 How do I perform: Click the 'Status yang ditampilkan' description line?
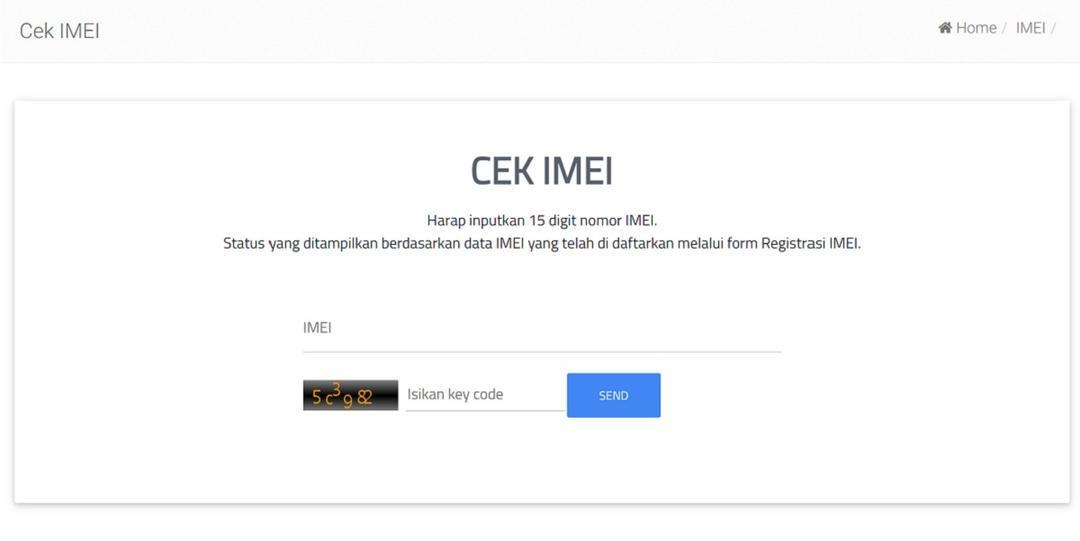tap(541, 243)
